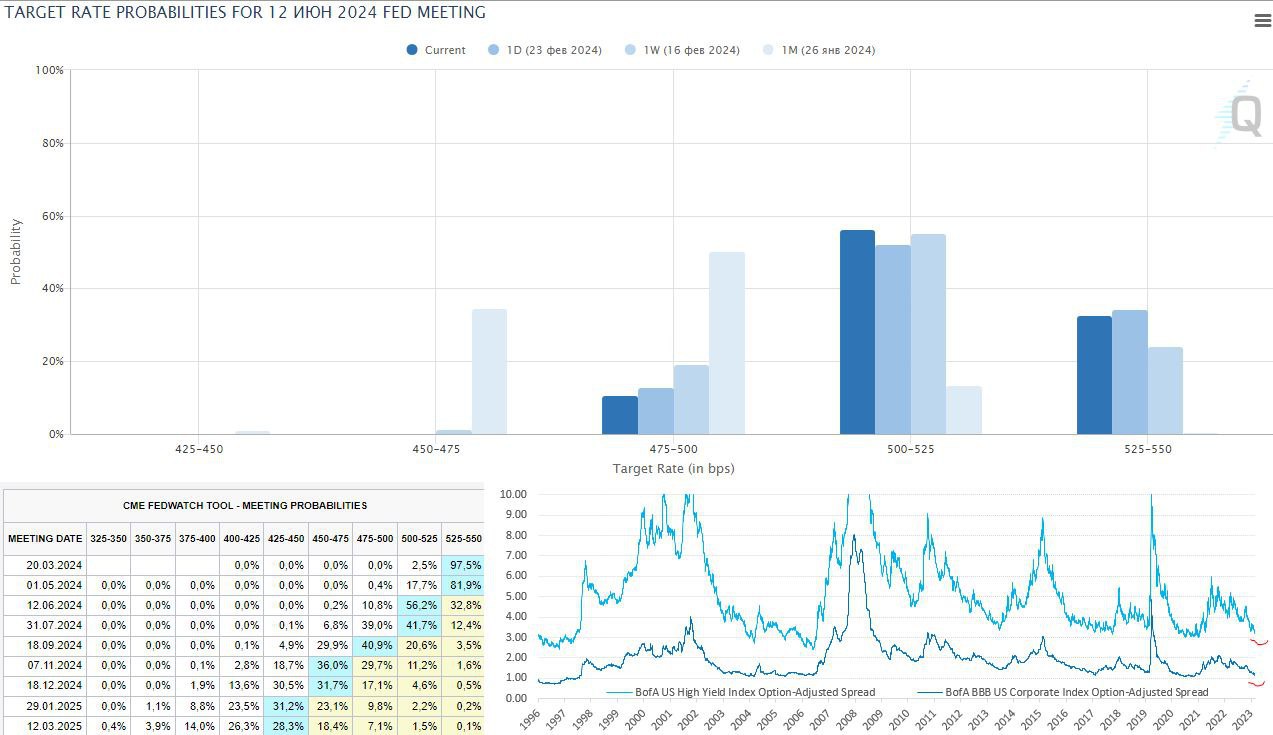Screen dimensions: 1273x735
Task: Select the 20.03.2024 meeting date cell
Action: point(44,565)
